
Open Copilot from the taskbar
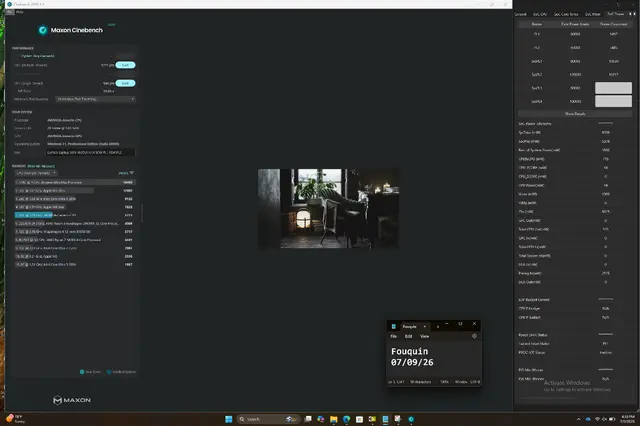coord(321,419)
